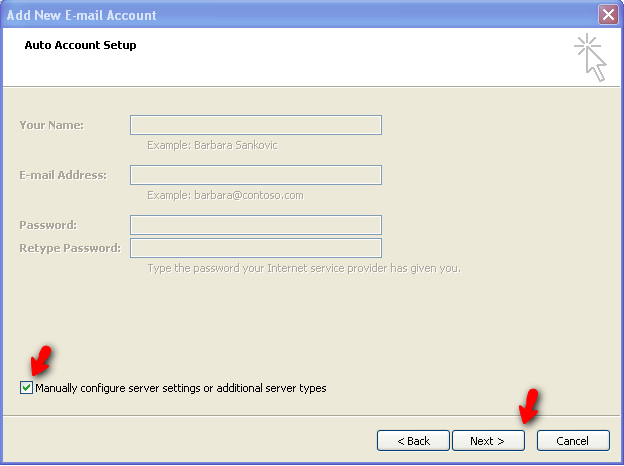This screenshot has height=466, width=624.
Task: Return to the previous page with Back
Action: (413, 441)
